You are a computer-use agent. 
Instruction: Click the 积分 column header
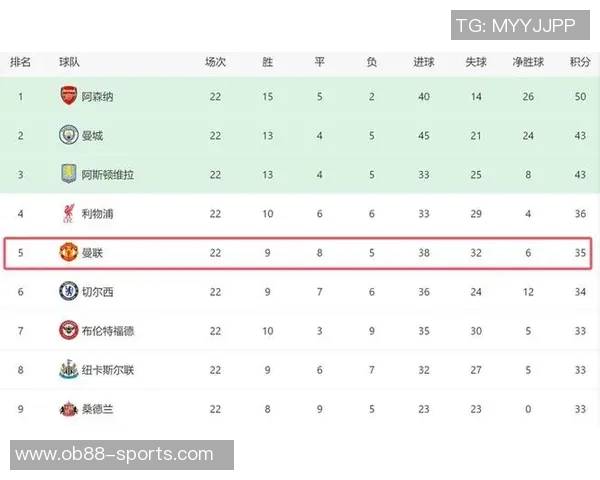point(580,62)
